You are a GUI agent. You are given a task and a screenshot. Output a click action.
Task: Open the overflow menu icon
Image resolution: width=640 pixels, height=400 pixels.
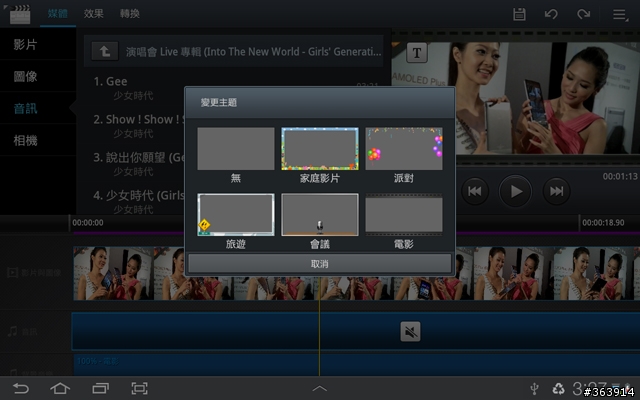coord(620,15)
